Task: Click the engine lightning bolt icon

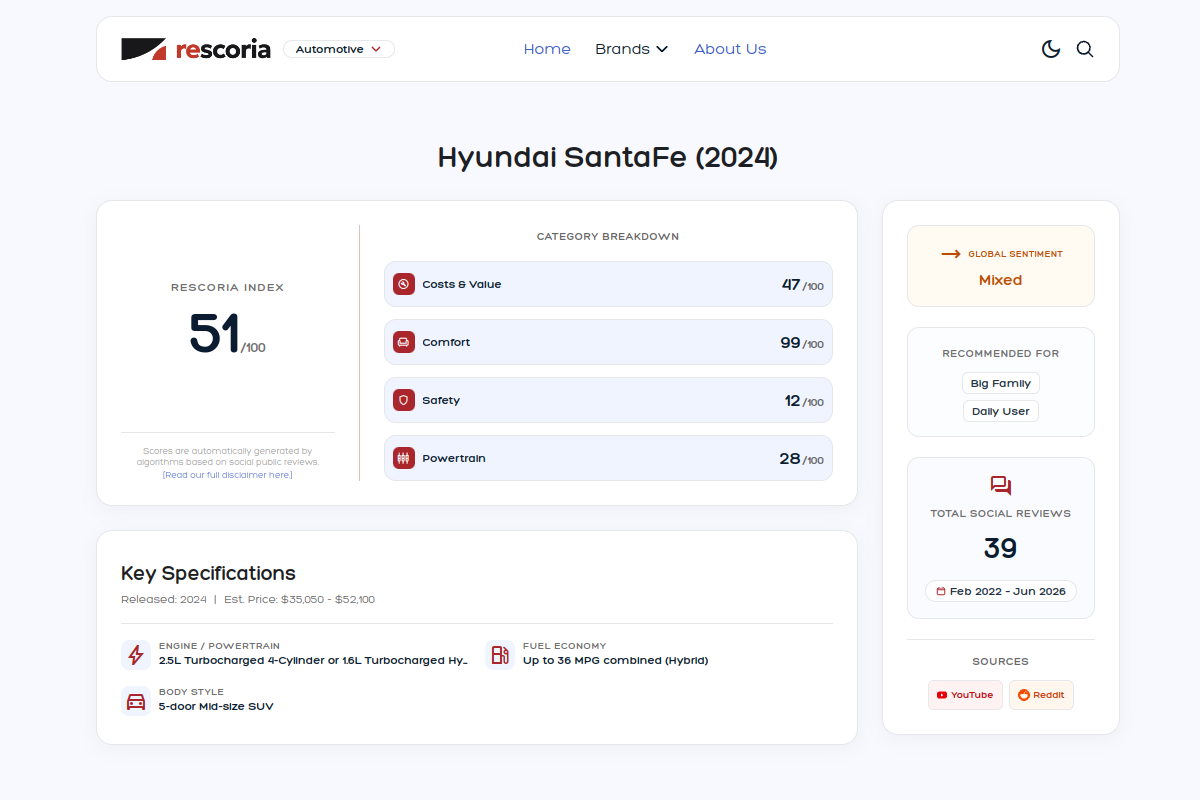Action: click(136, 655)
